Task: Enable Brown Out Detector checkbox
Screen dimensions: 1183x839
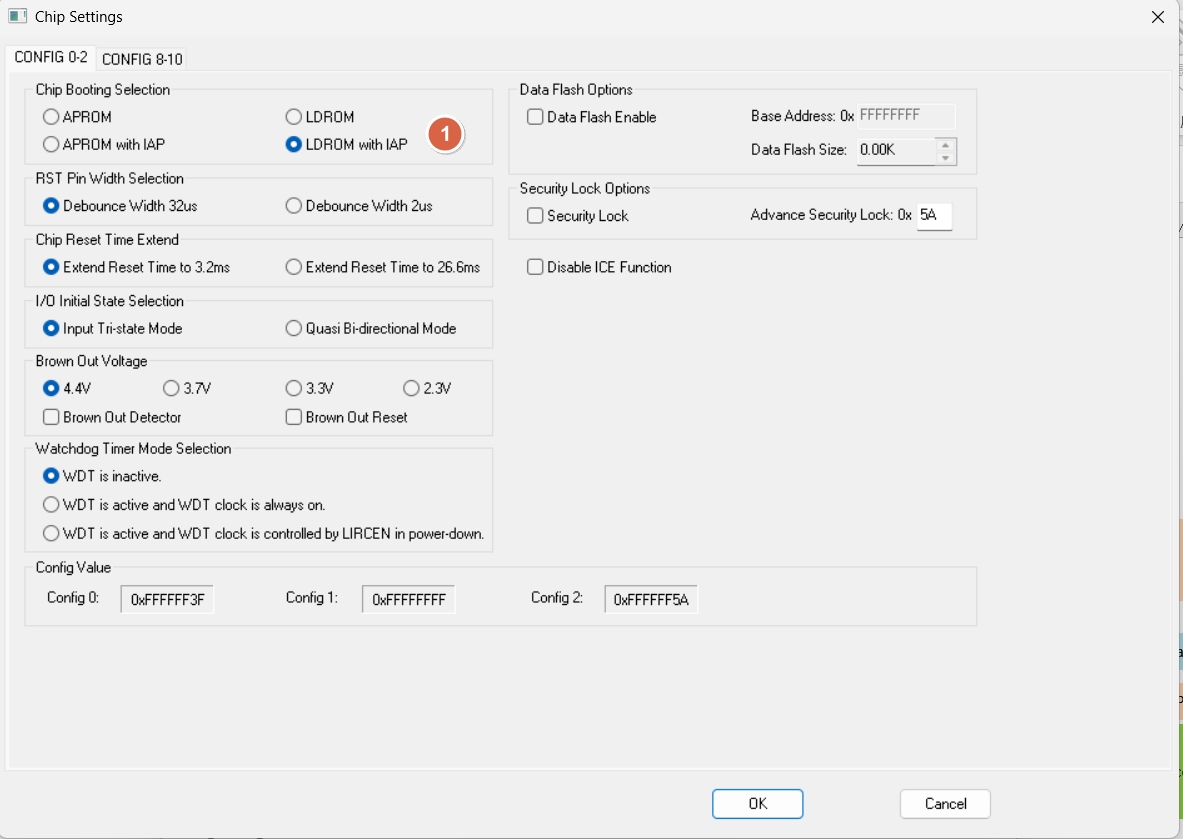Action: tap(51, 417)
